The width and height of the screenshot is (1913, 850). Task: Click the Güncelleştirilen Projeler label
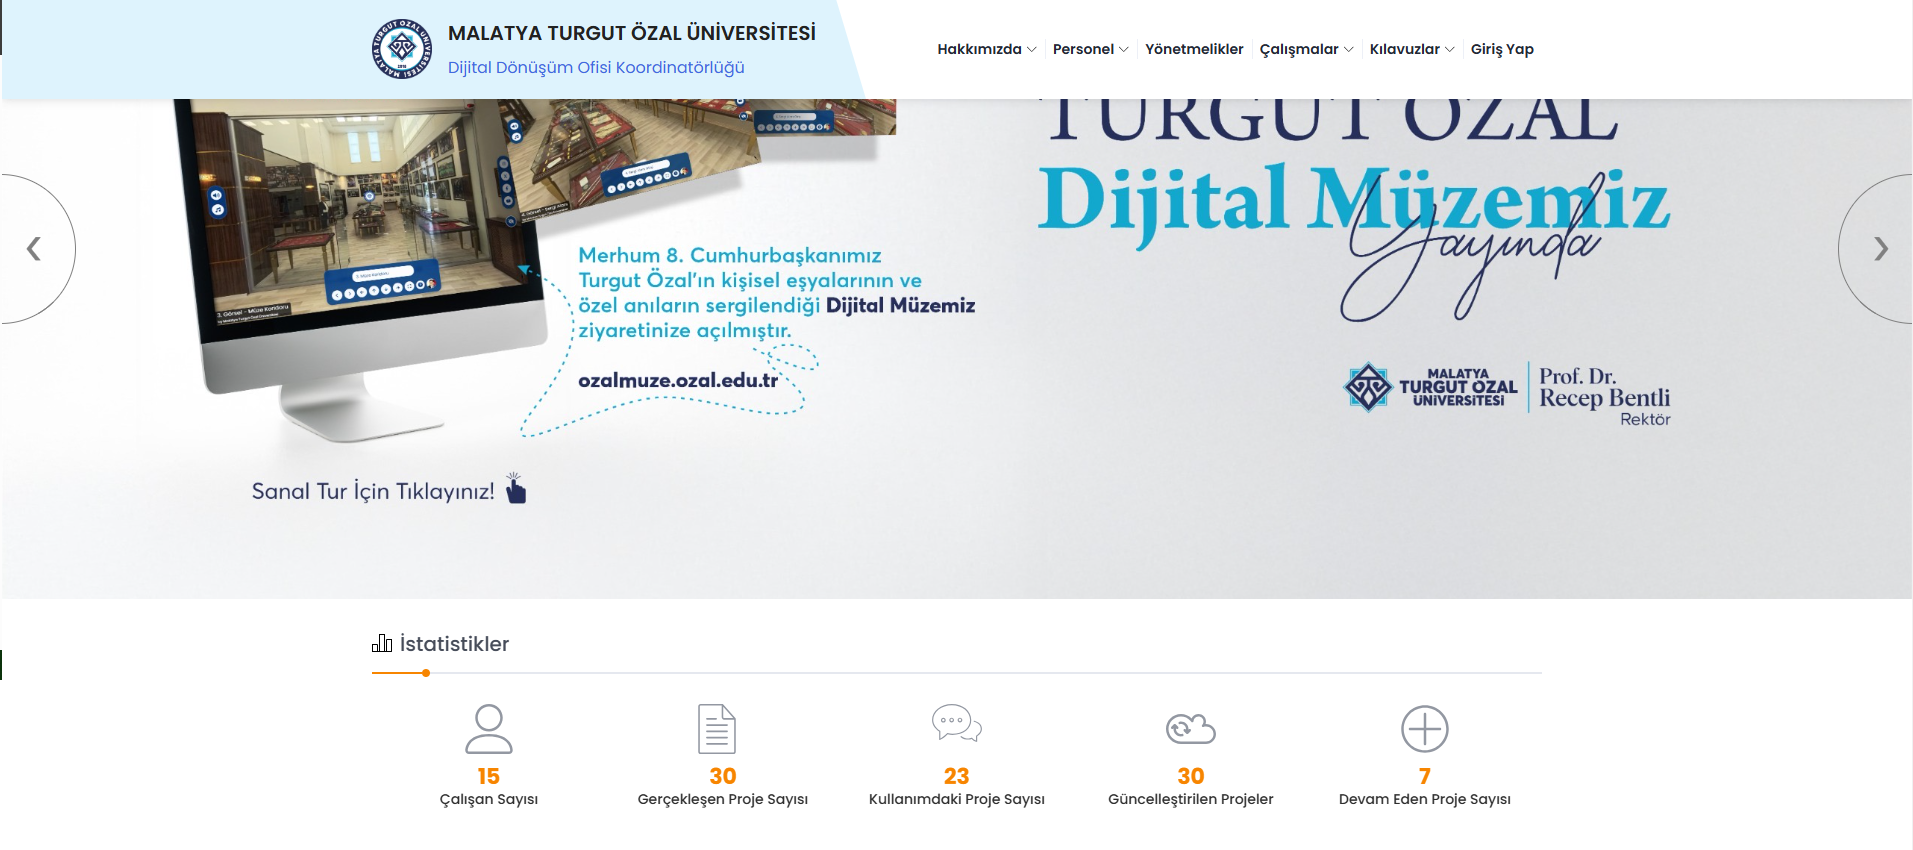(1191, 799)
